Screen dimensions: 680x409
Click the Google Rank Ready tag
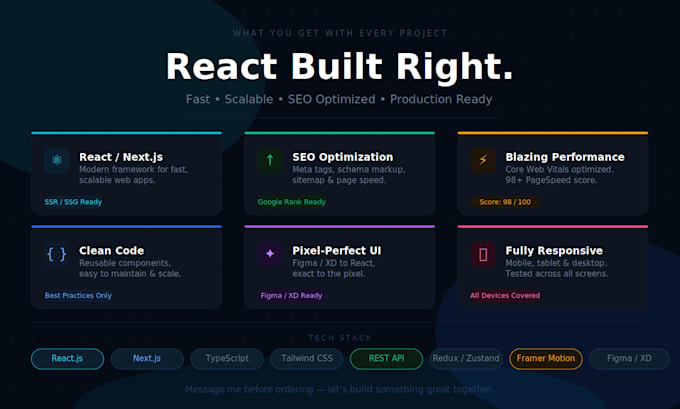click(291, 202)
